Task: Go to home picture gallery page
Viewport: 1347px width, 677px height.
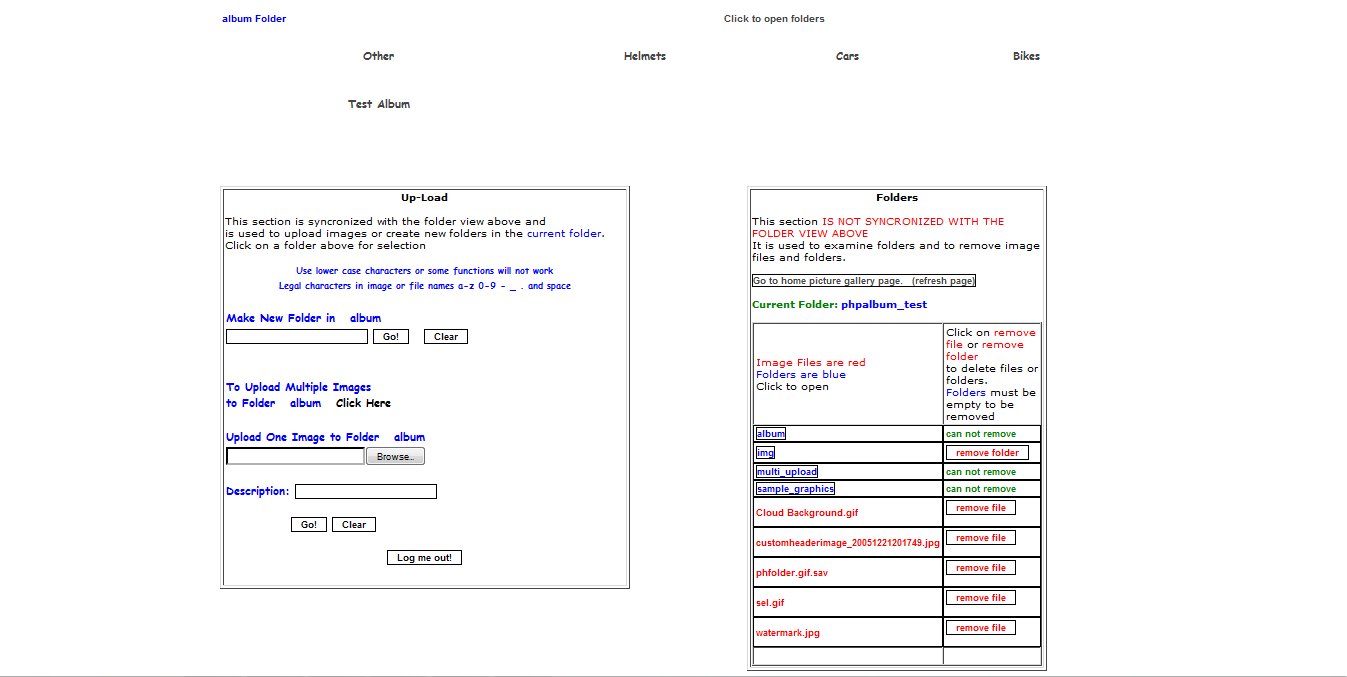Action: click(x=863, y=281)
